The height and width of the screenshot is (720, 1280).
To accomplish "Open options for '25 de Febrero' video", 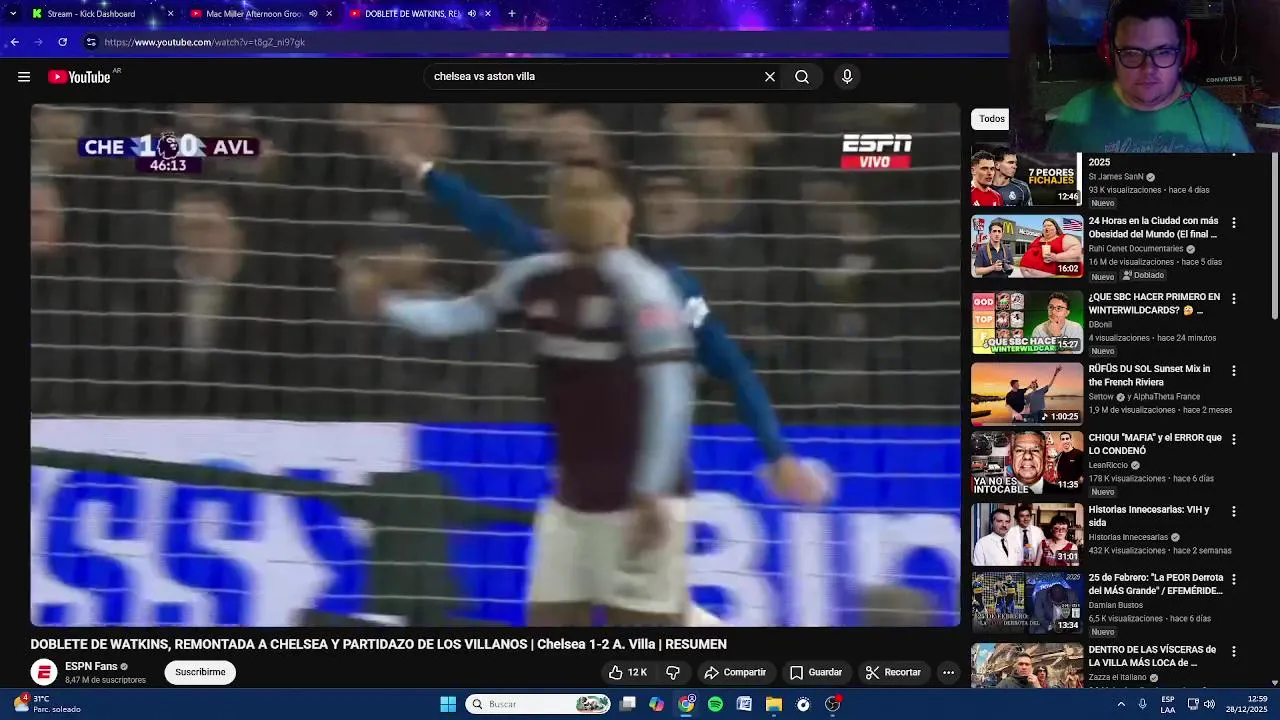I will point(1233,579).
